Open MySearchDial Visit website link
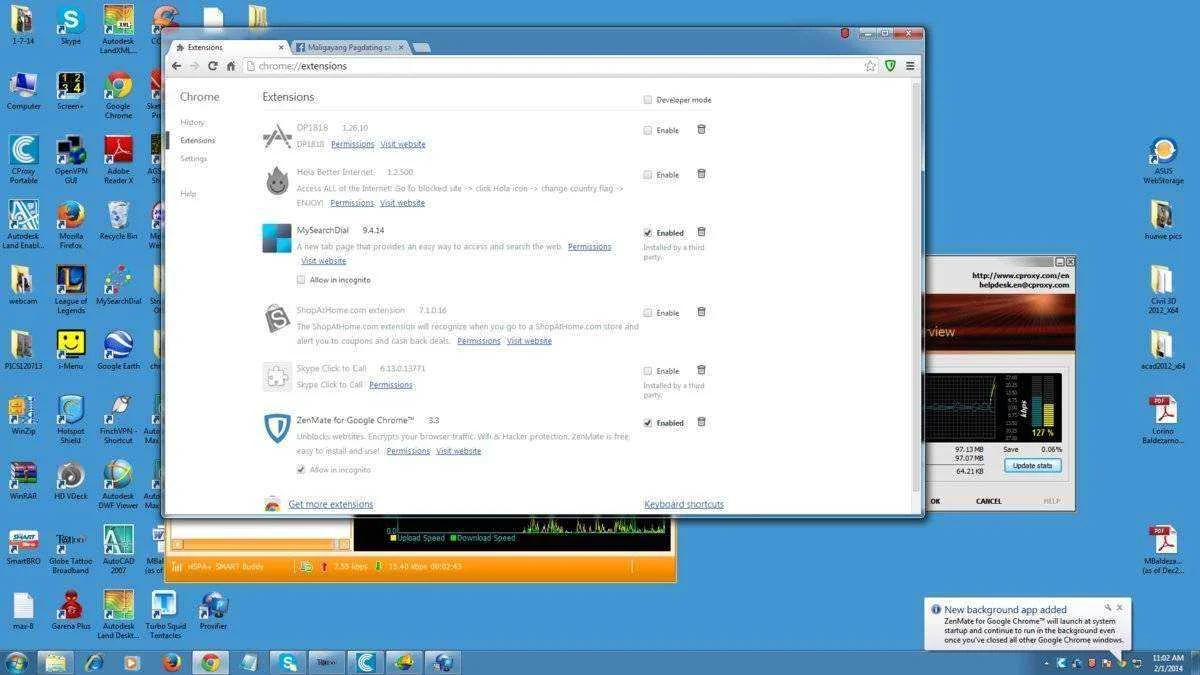The image size is (1200, 675). (x=324, y=260)
